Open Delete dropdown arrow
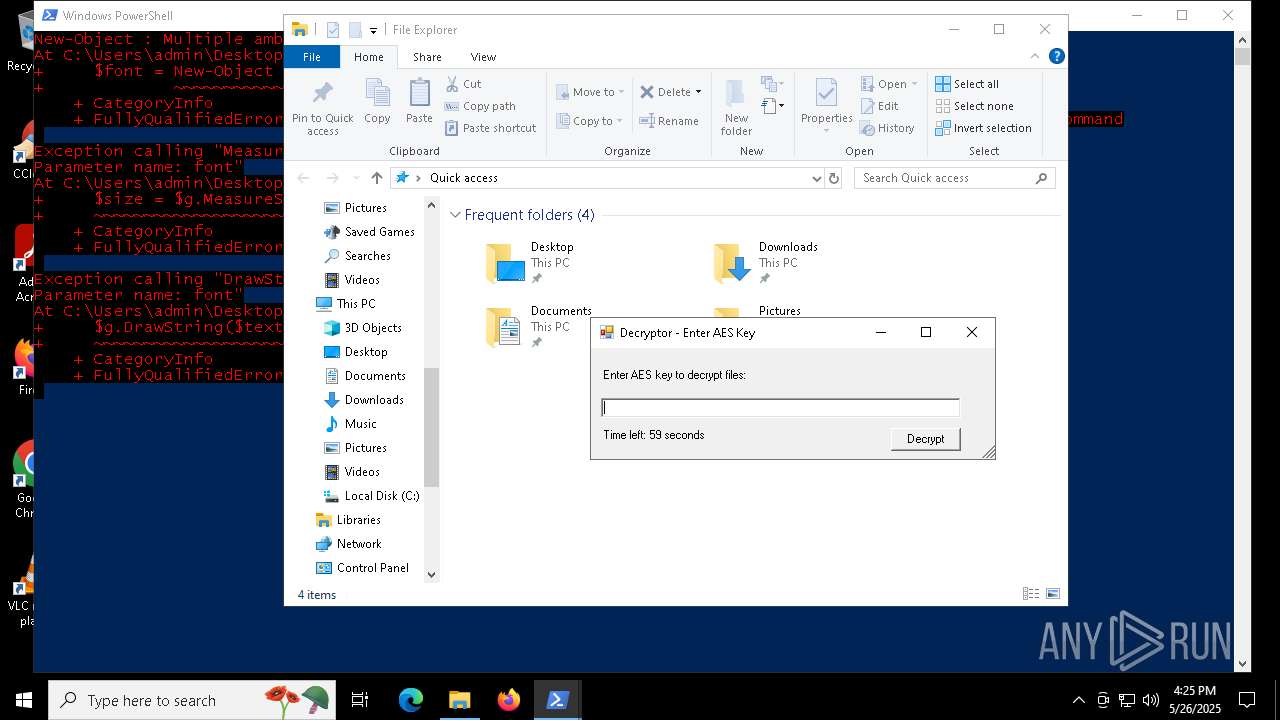Viewport: 1280px width, 720px height. click(x=698, y=92)
